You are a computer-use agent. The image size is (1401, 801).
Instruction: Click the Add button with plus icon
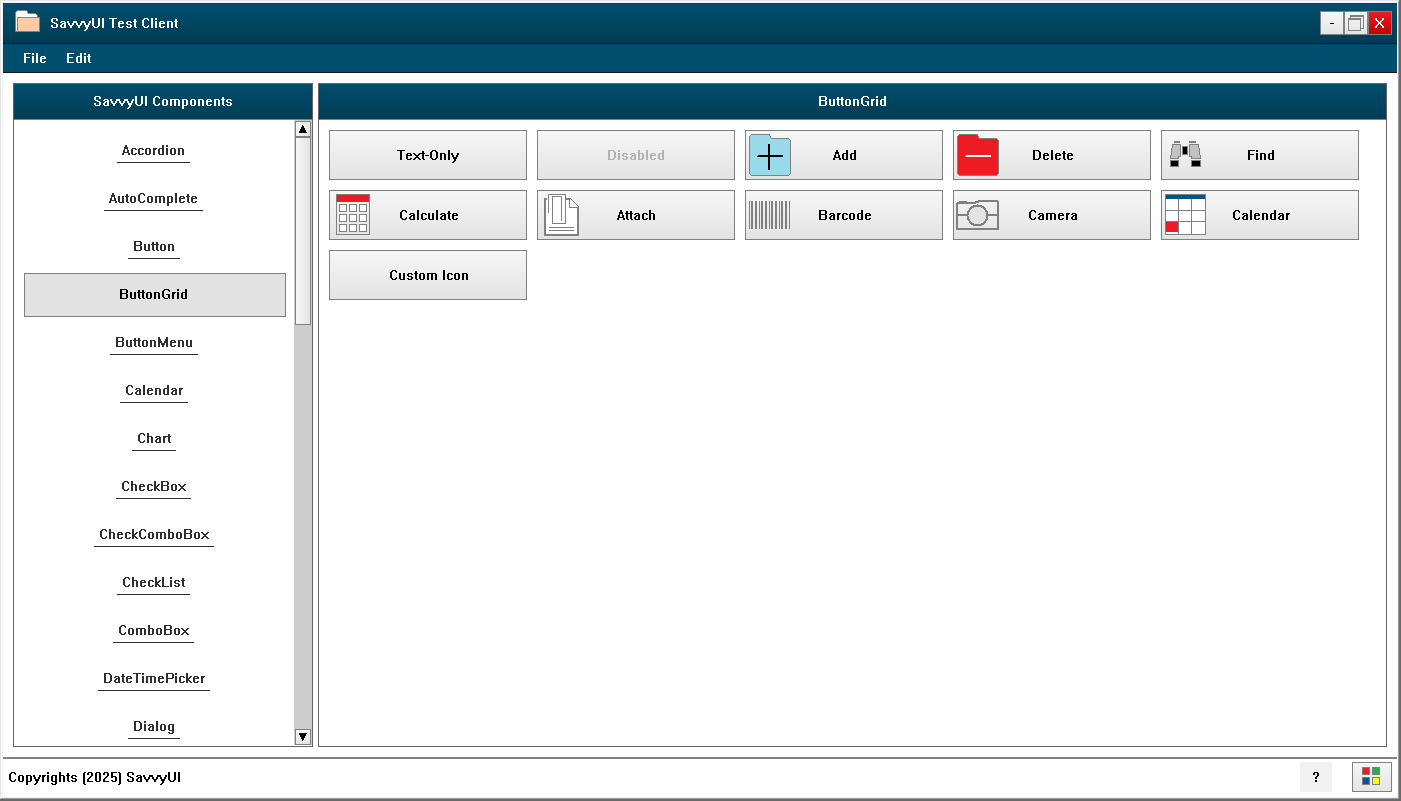pos(843,155)
